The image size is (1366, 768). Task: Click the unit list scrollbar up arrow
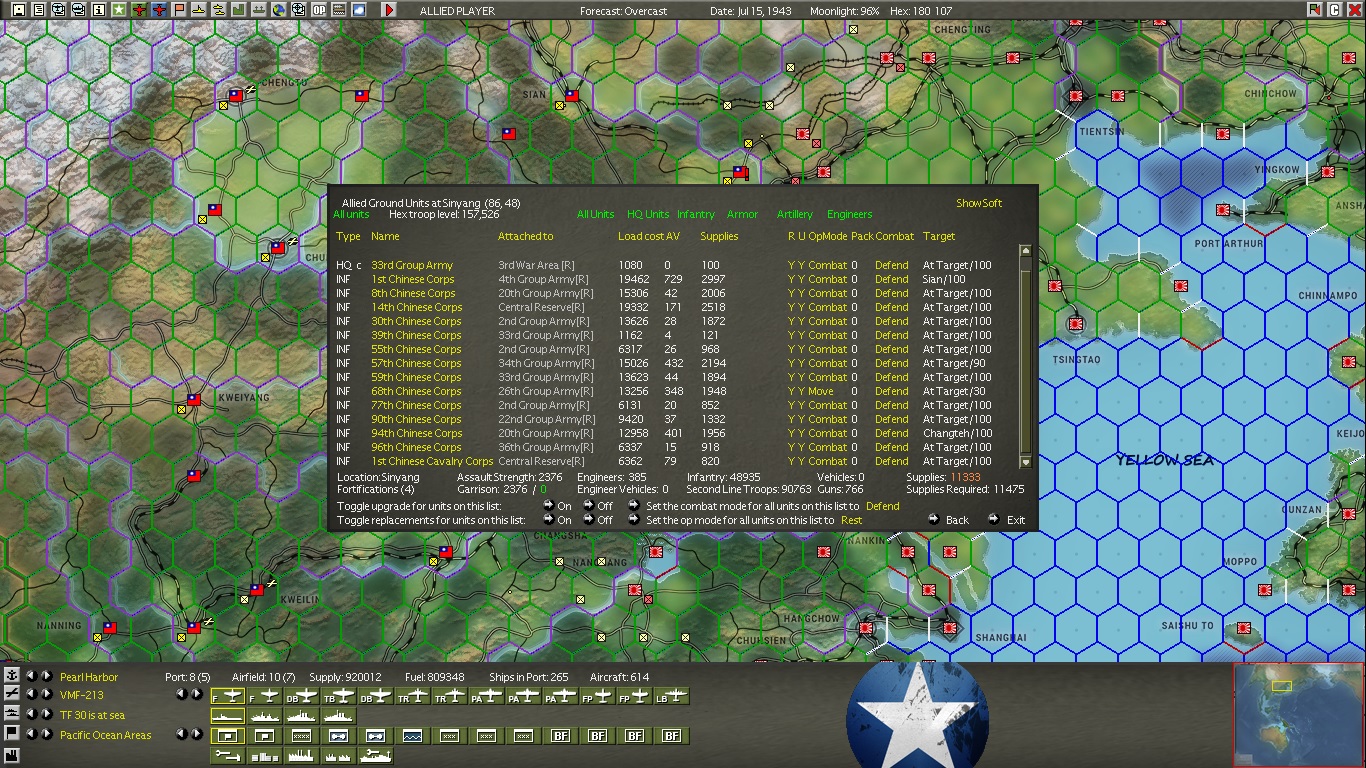coord(1025,251)
